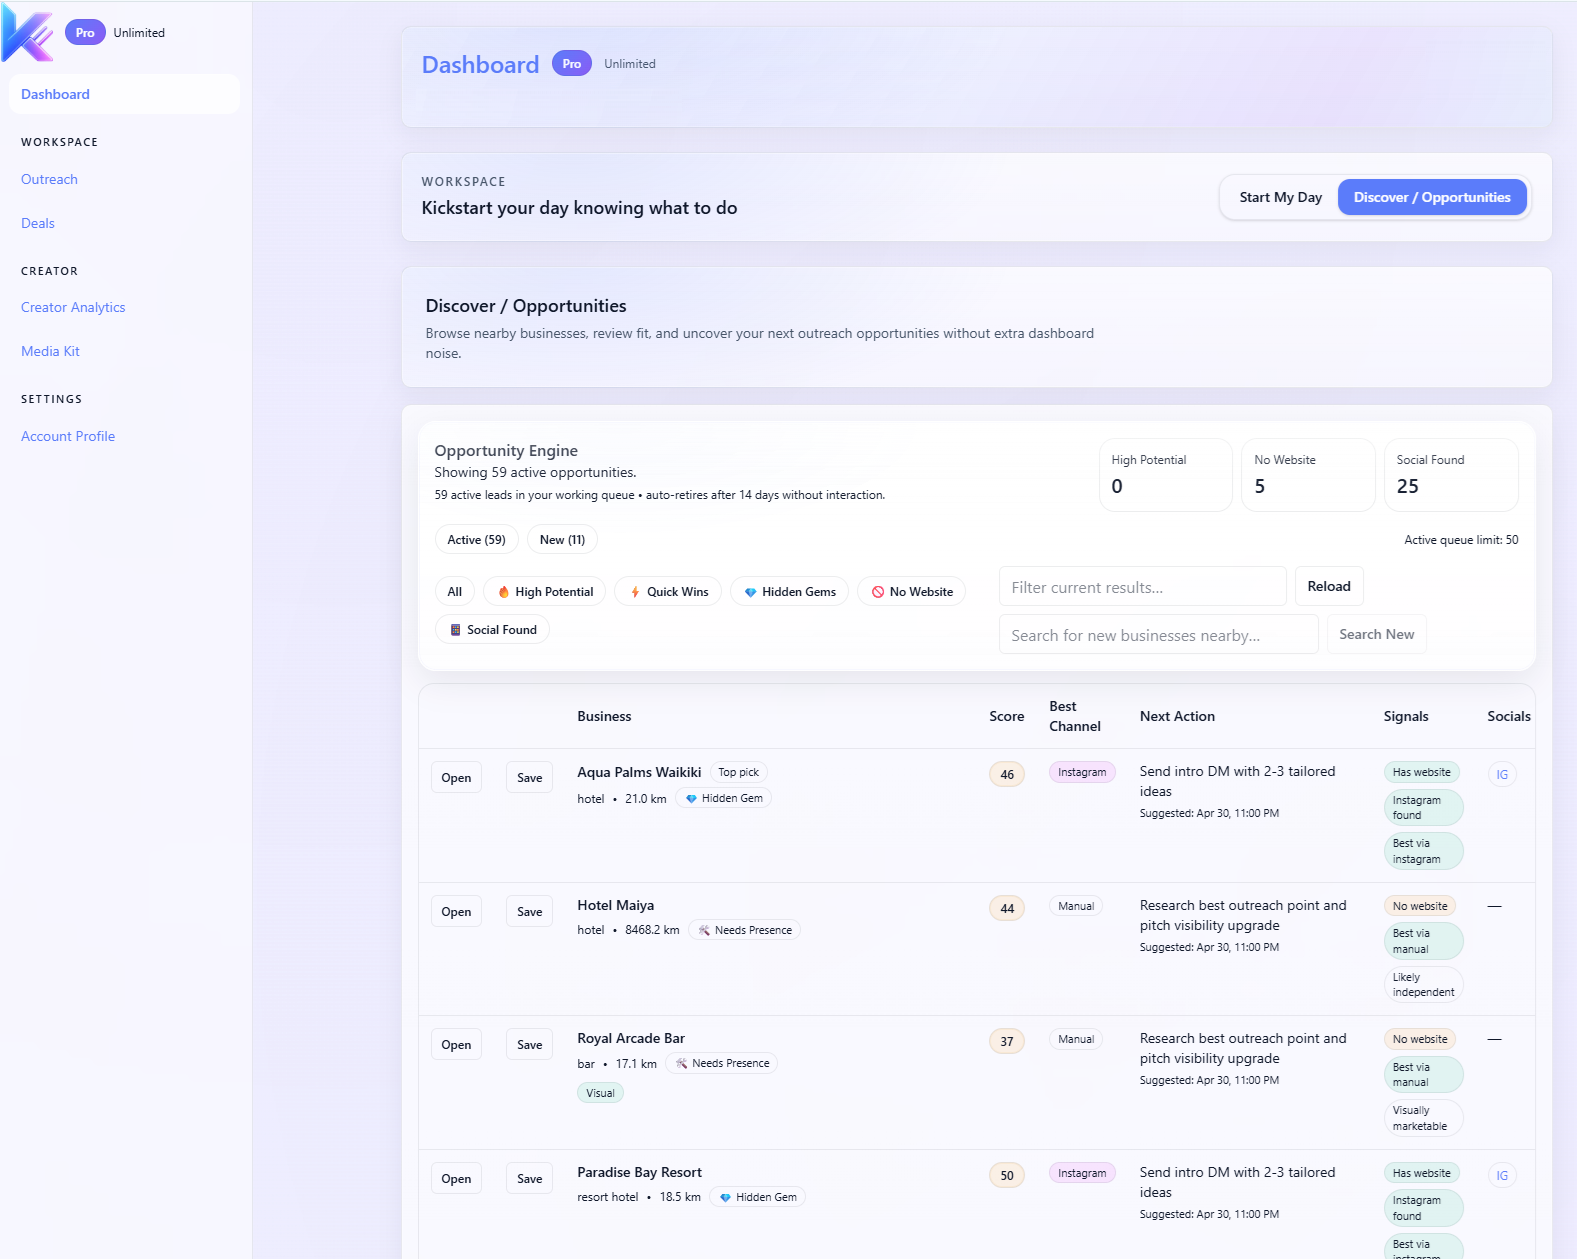
Task: Click the Visual tag under Royal Arcade Bar
Action: tap(600, 1093)
